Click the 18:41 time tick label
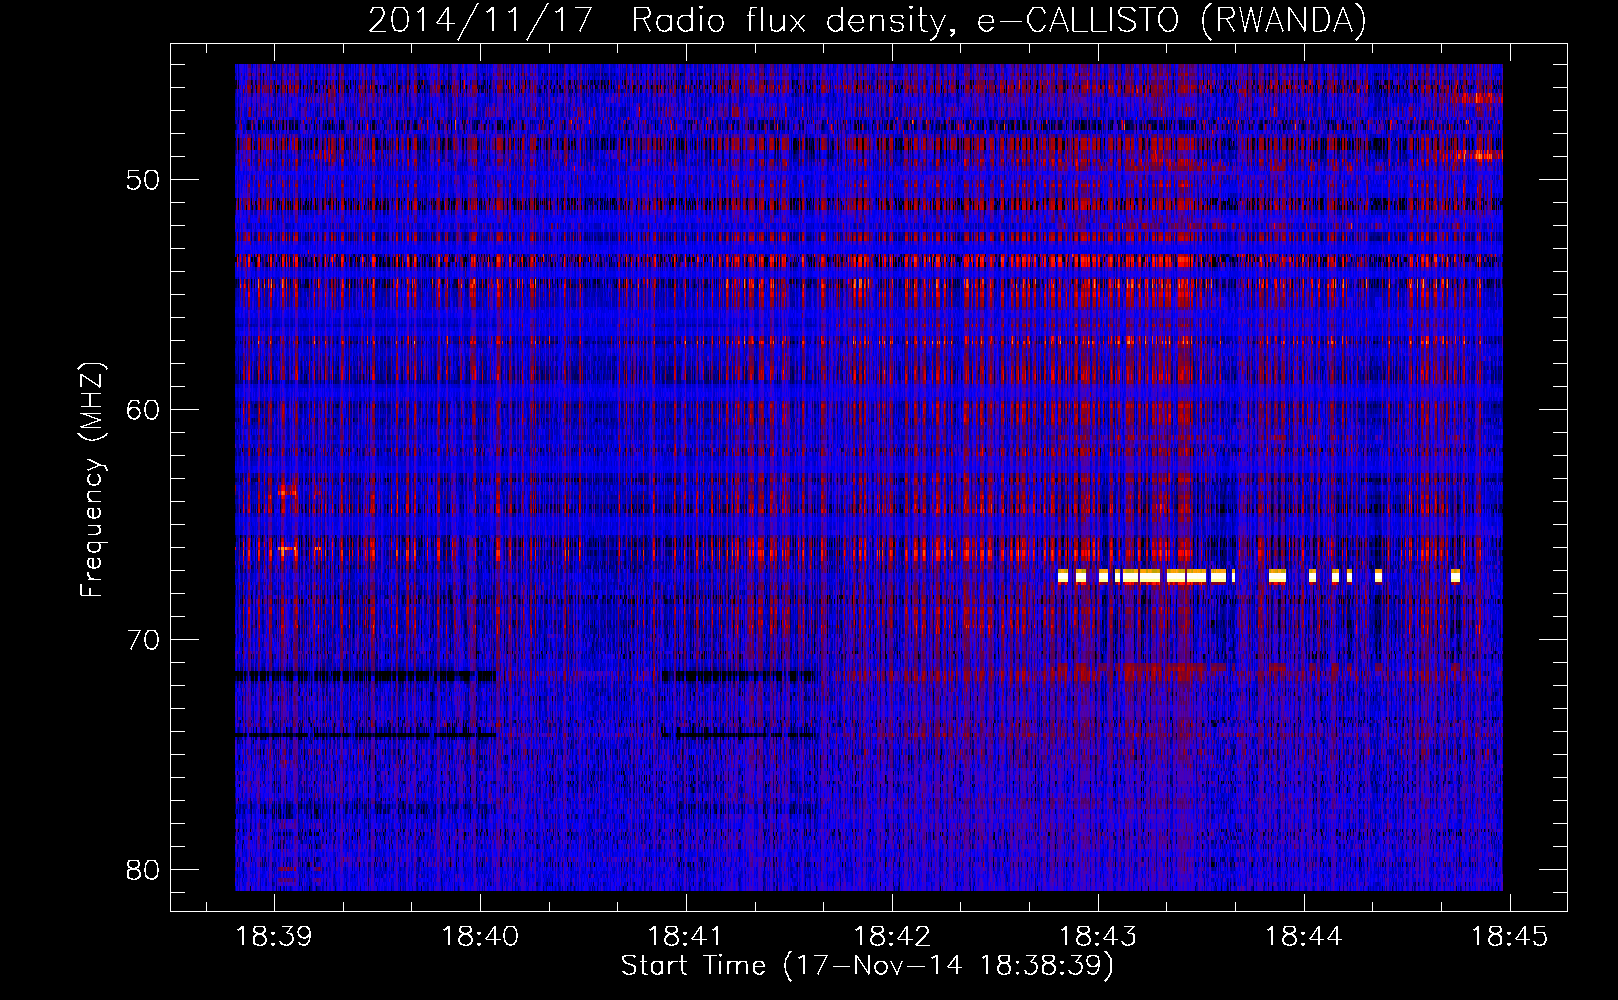This screenshot has height=1000, width=1618. tap(686, 937)
